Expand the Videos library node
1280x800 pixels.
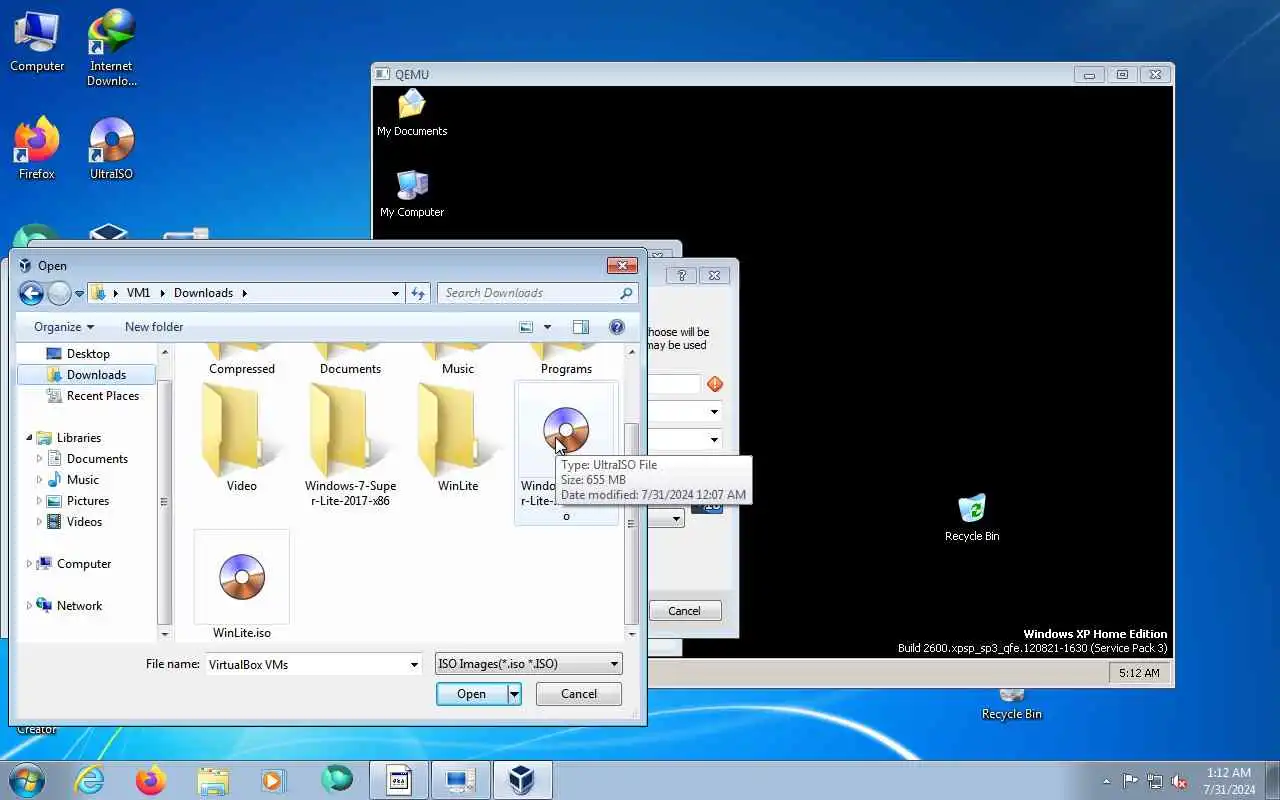pyautogui.click(x=39, y=522)
